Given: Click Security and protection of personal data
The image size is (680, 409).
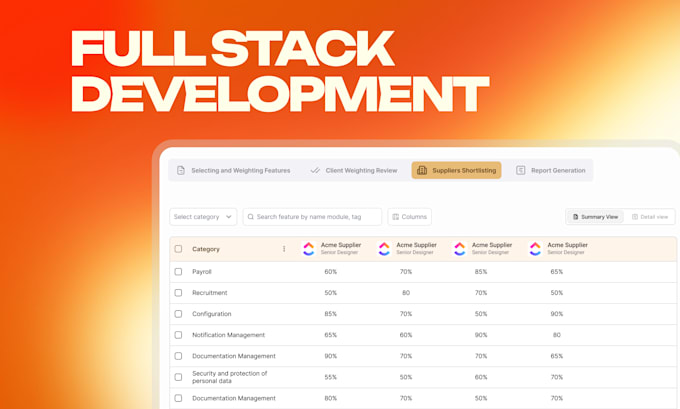Looking at the screenshot, I should click(x=230, y=377).
